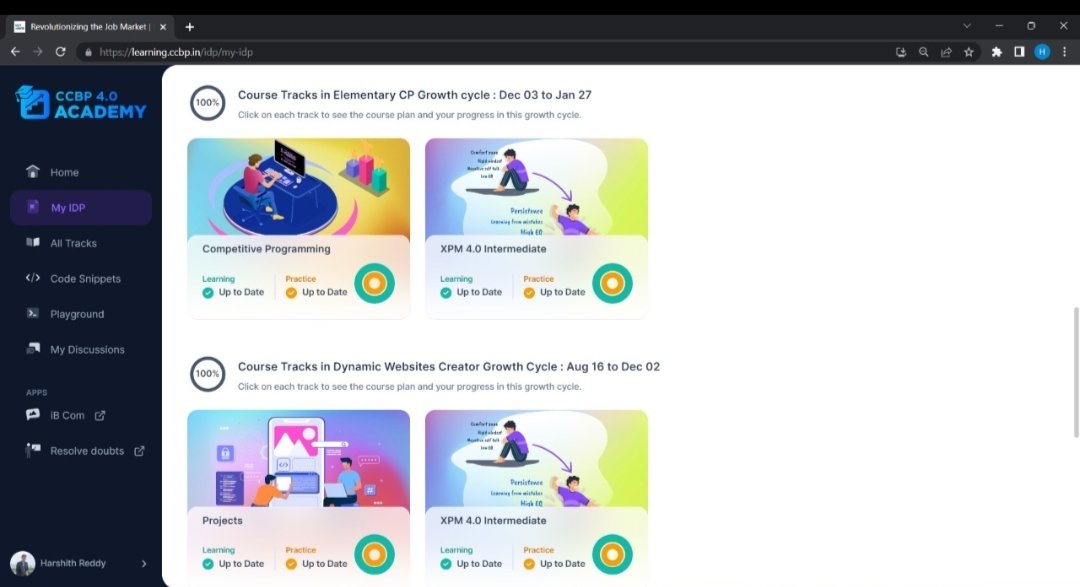Bookmark this page with the star icon
This screenshot has height=587, width=1080.
[969, 52]
